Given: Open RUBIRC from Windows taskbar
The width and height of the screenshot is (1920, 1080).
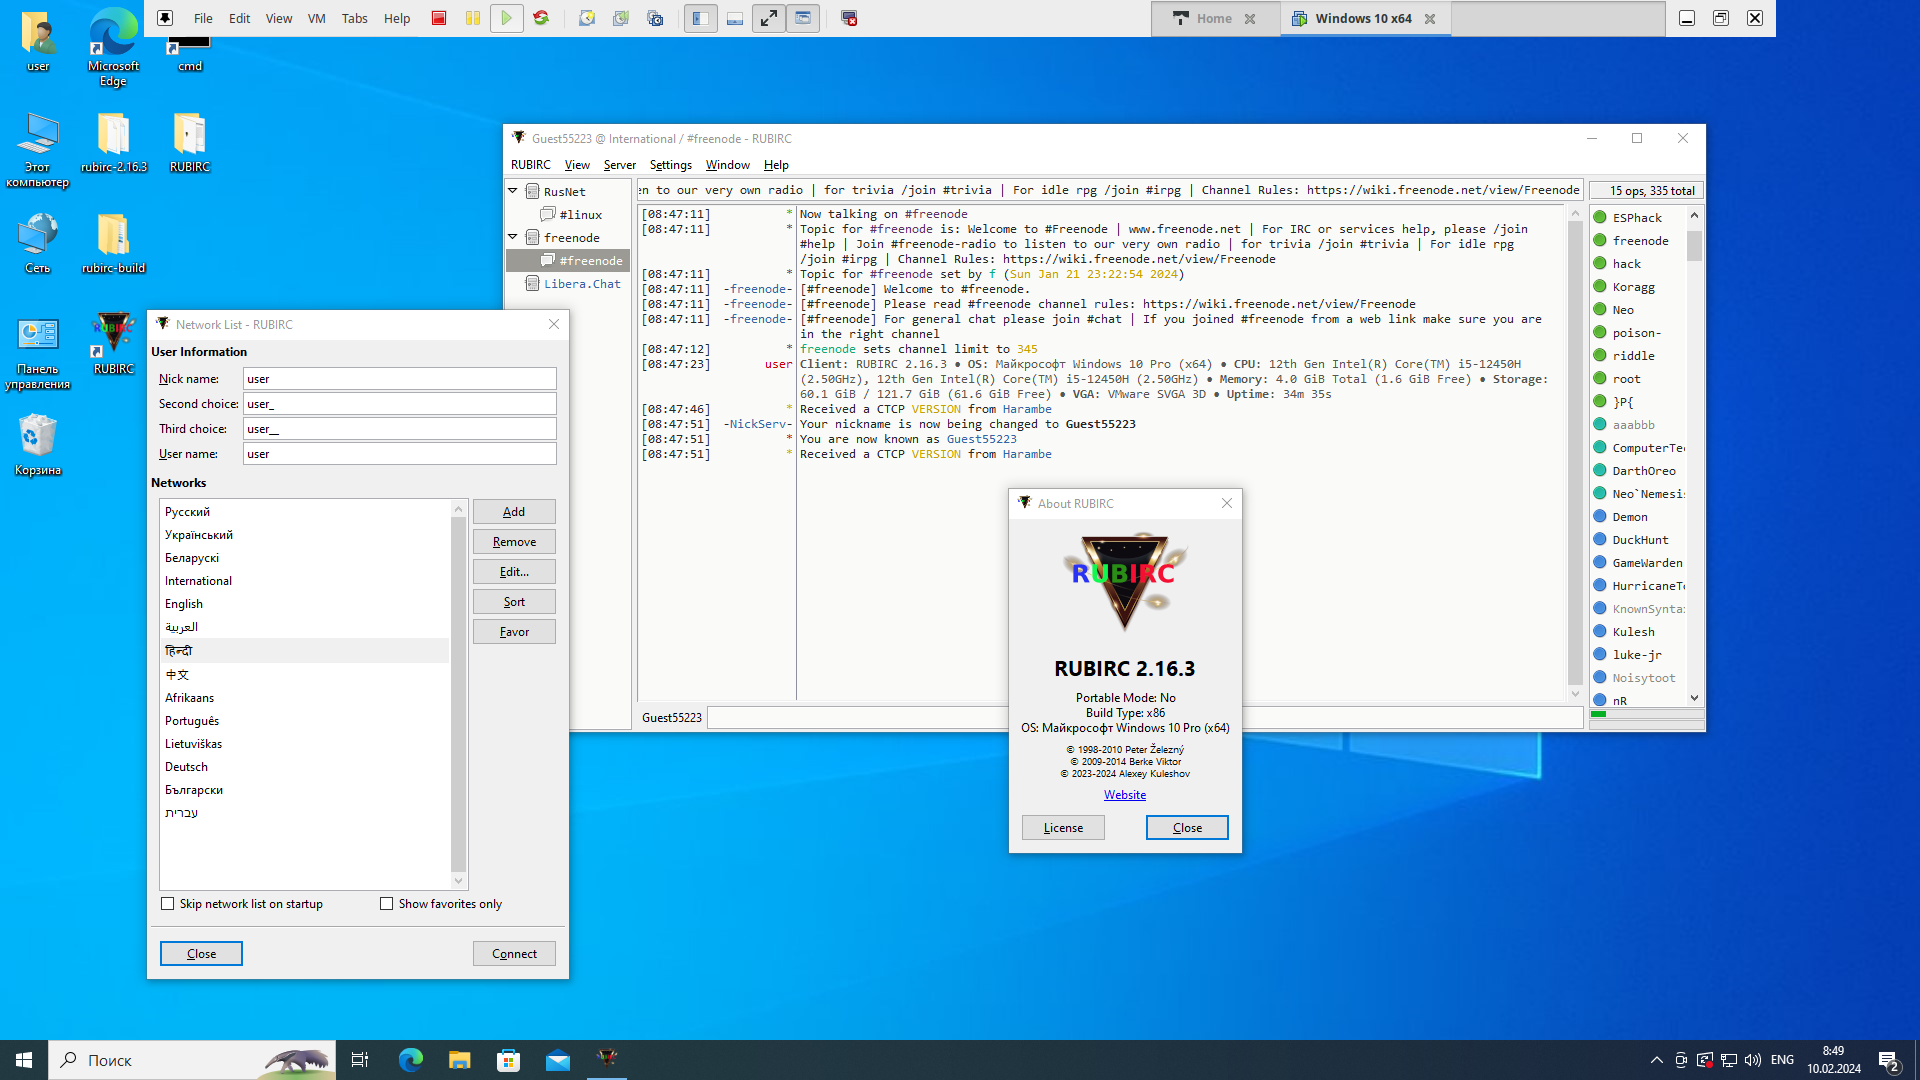Looking at the screenshot, I should click(x=607, y=1059).
